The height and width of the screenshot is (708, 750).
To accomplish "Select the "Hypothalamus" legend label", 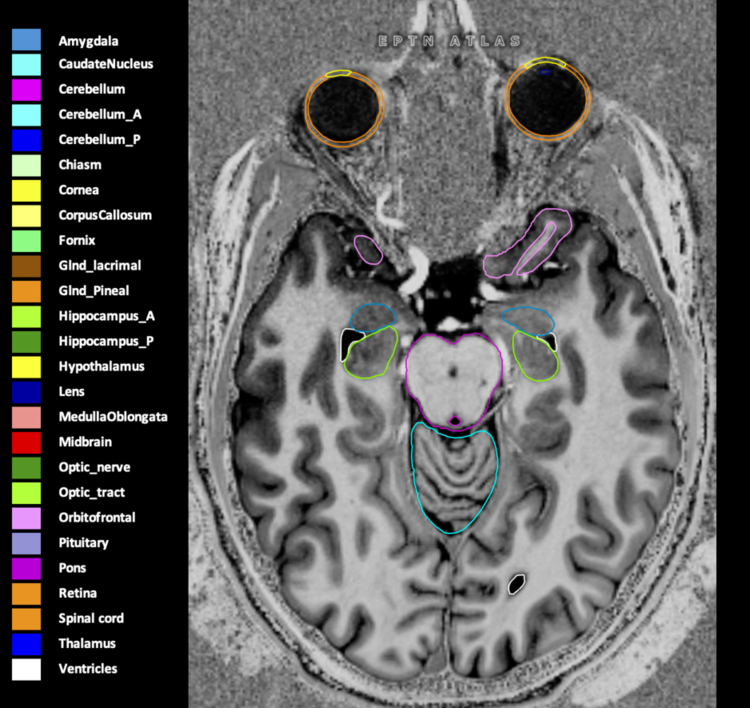I will click(101, 367).
